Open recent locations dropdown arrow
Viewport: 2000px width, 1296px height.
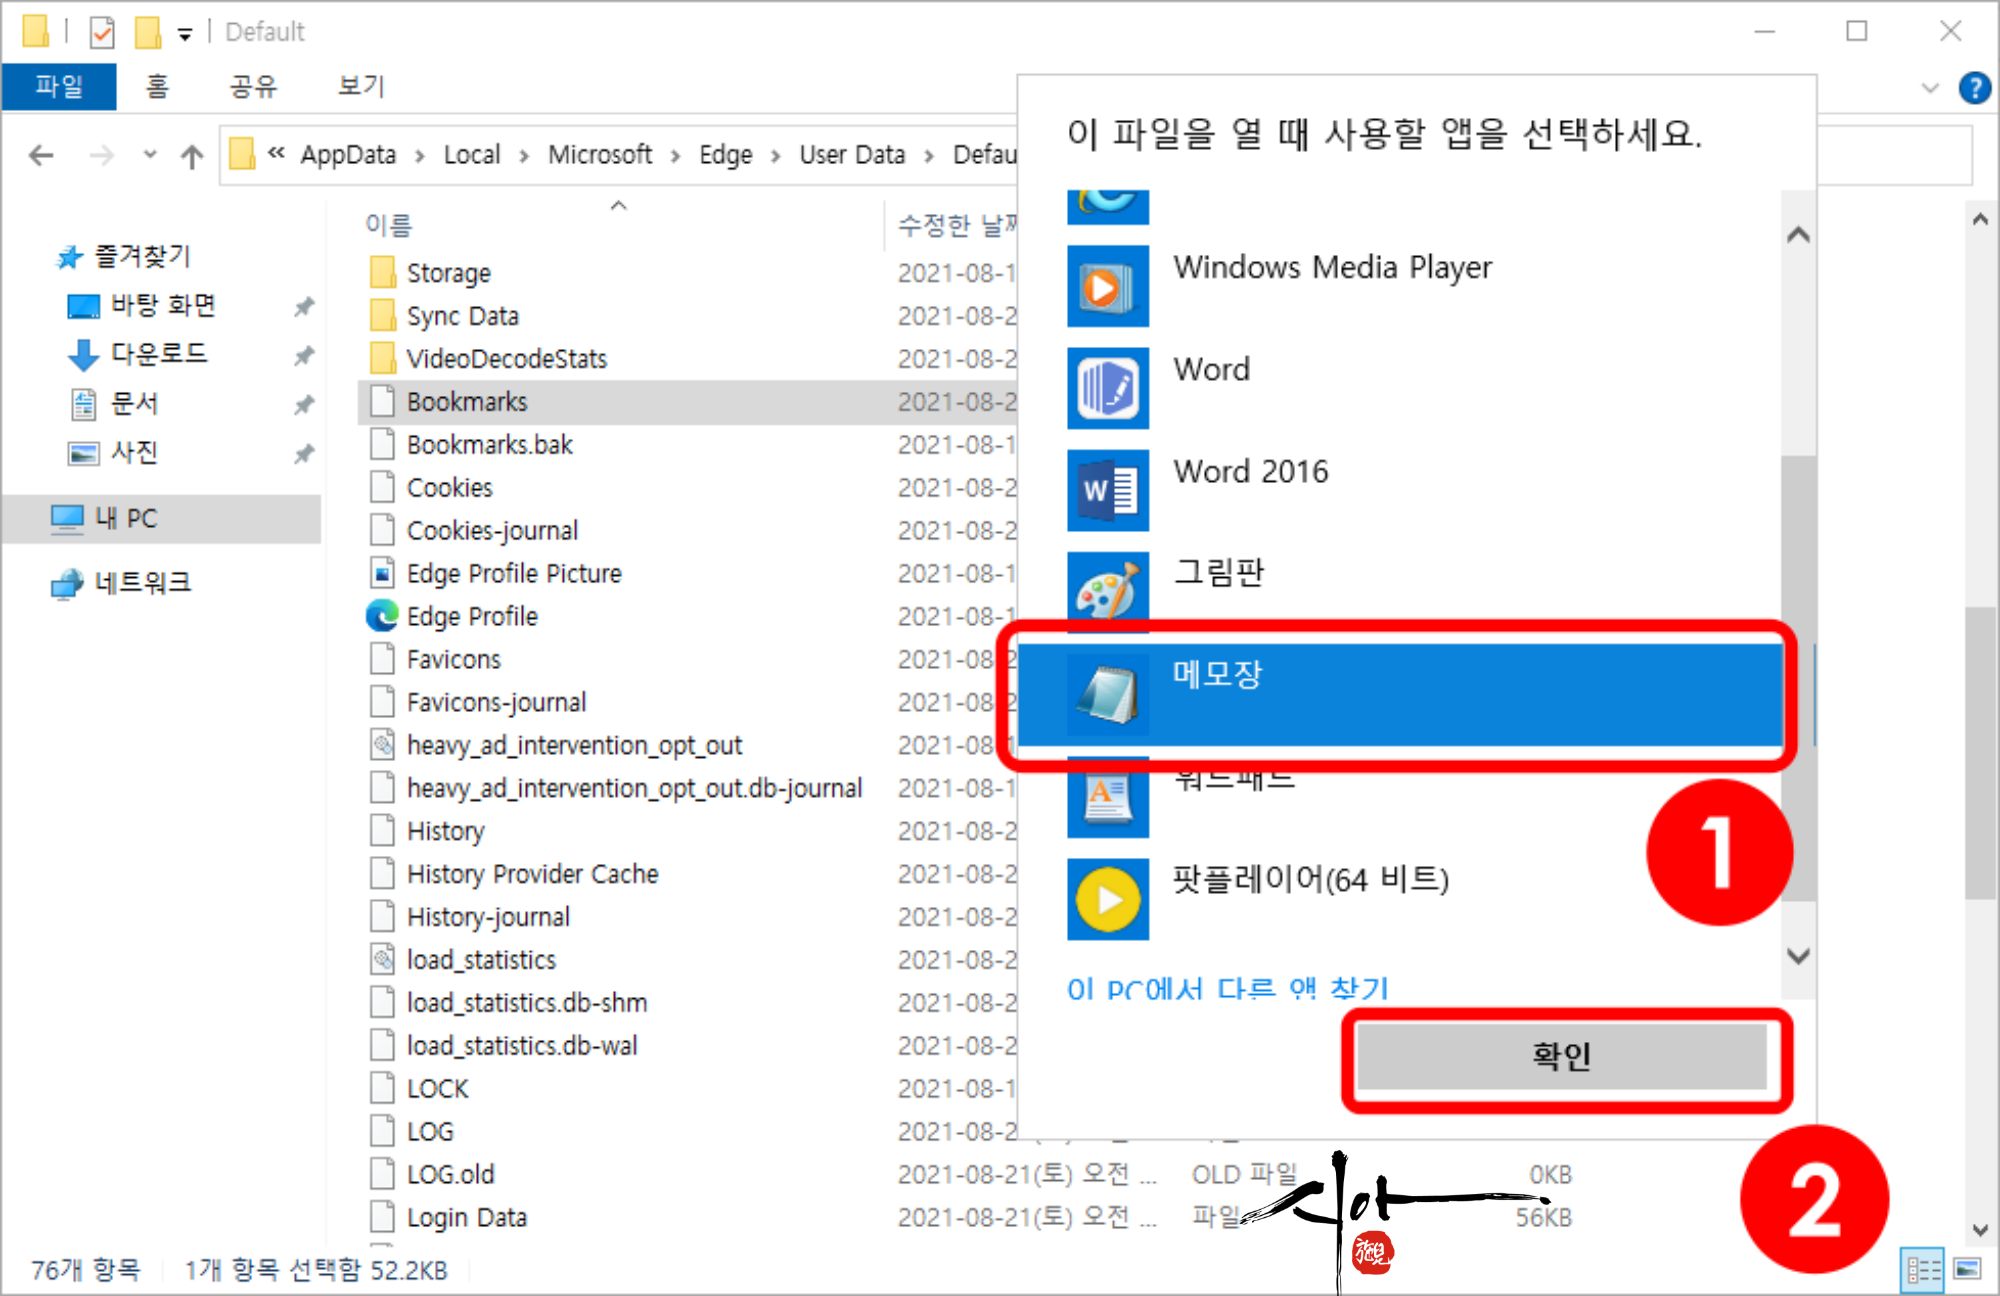[150, 155]
